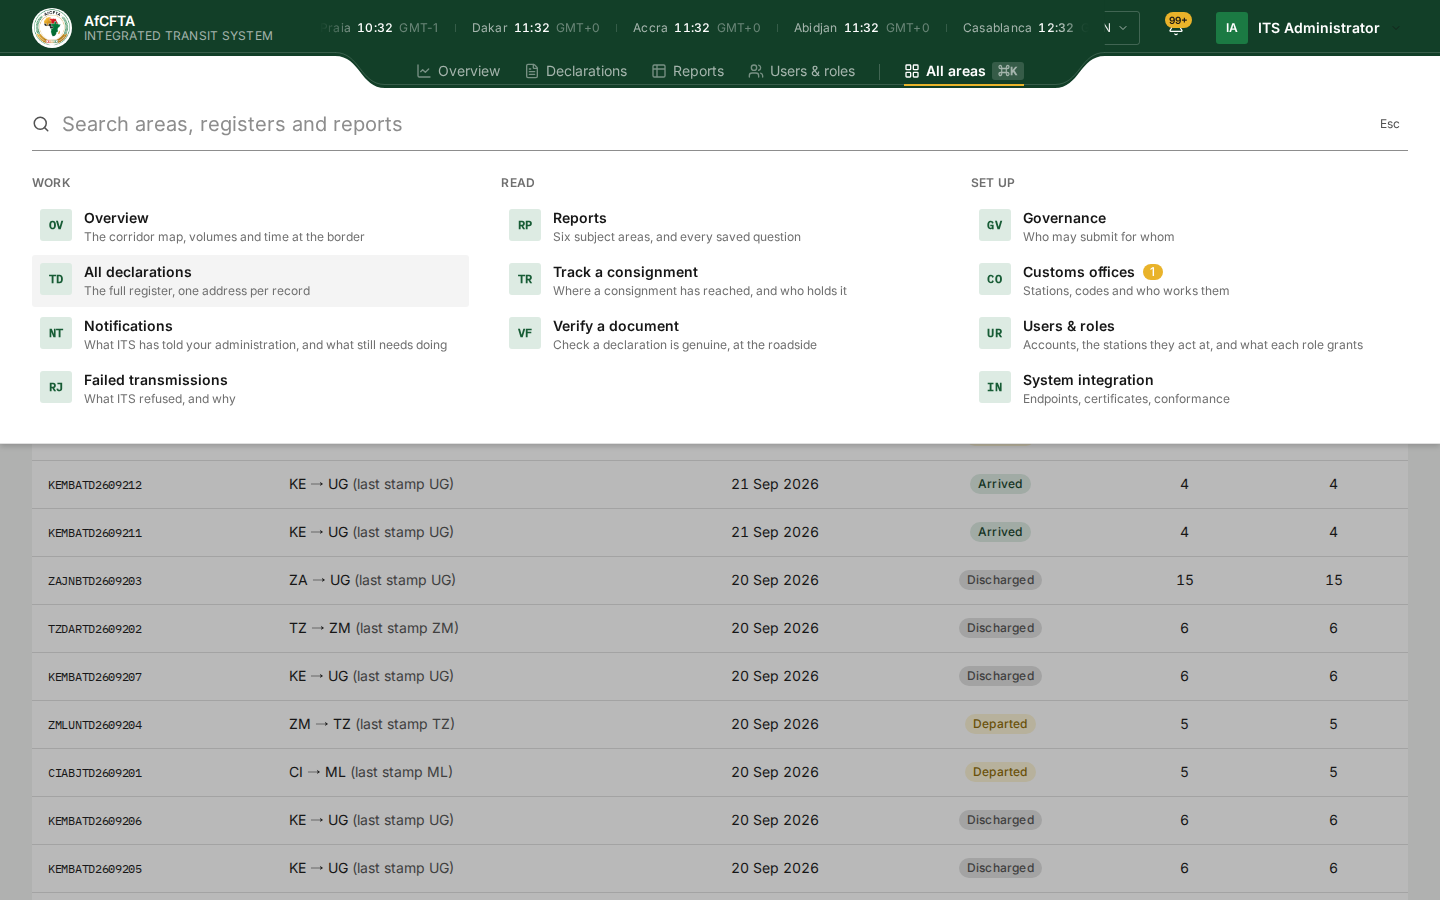This screenshot has width=1440, height=900.
Task: Open Governance under Set up
Action: coord(1189,227)
